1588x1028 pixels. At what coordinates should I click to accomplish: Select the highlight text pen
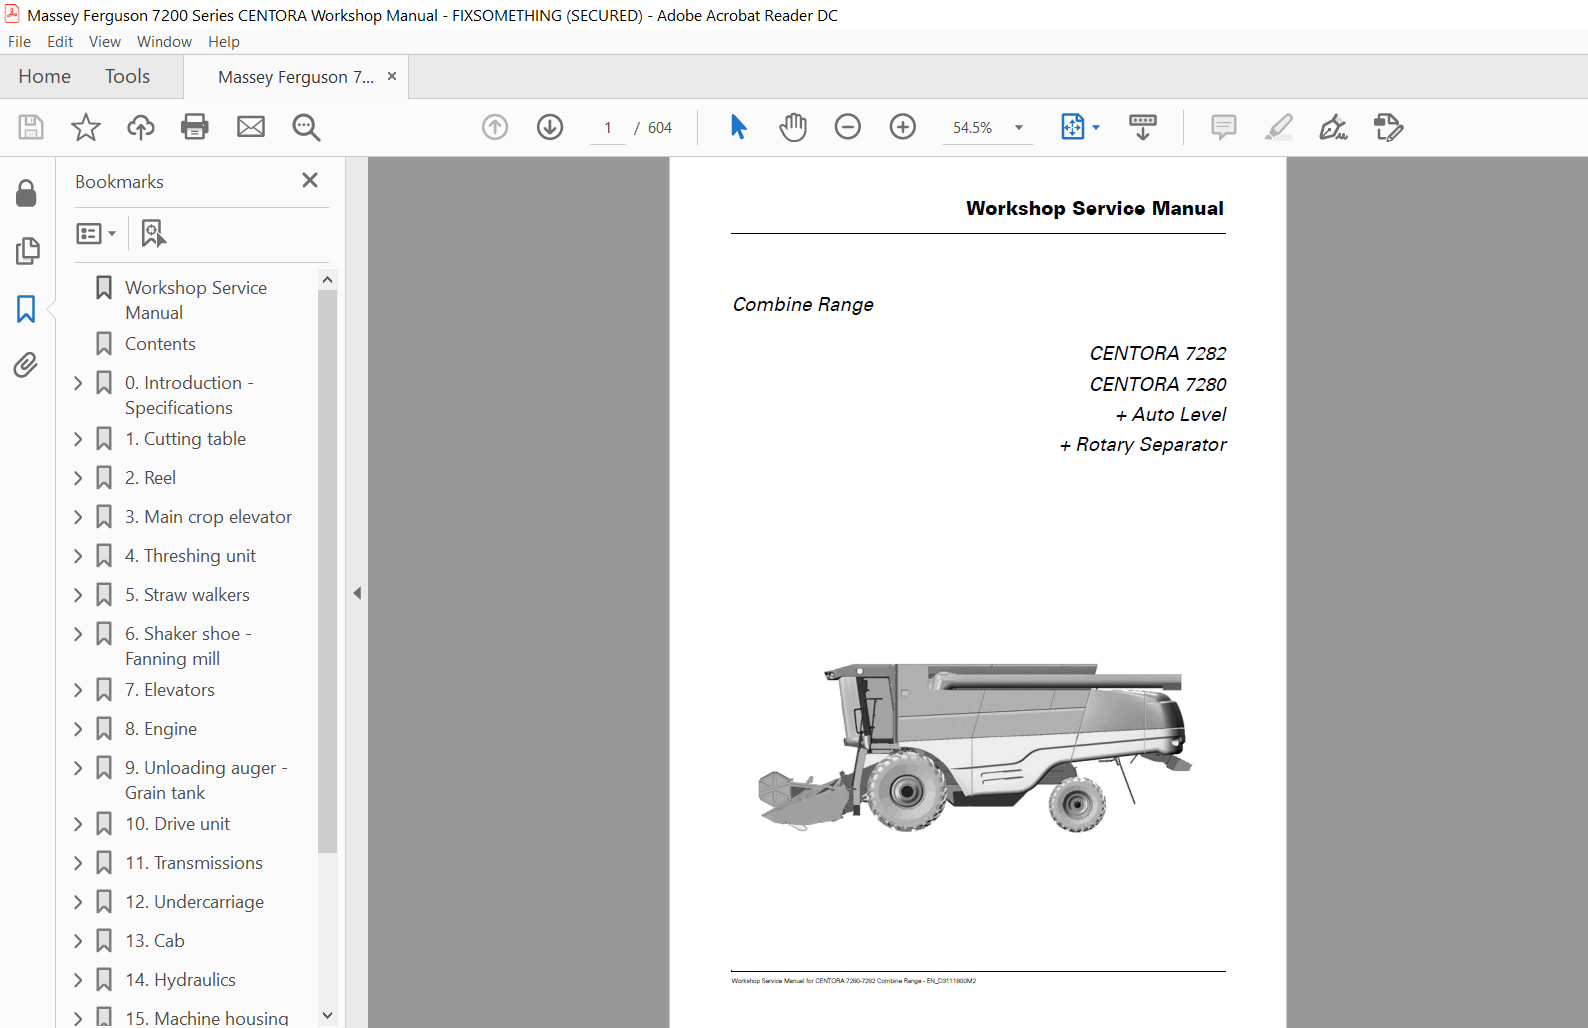[x=1279, y=127]
